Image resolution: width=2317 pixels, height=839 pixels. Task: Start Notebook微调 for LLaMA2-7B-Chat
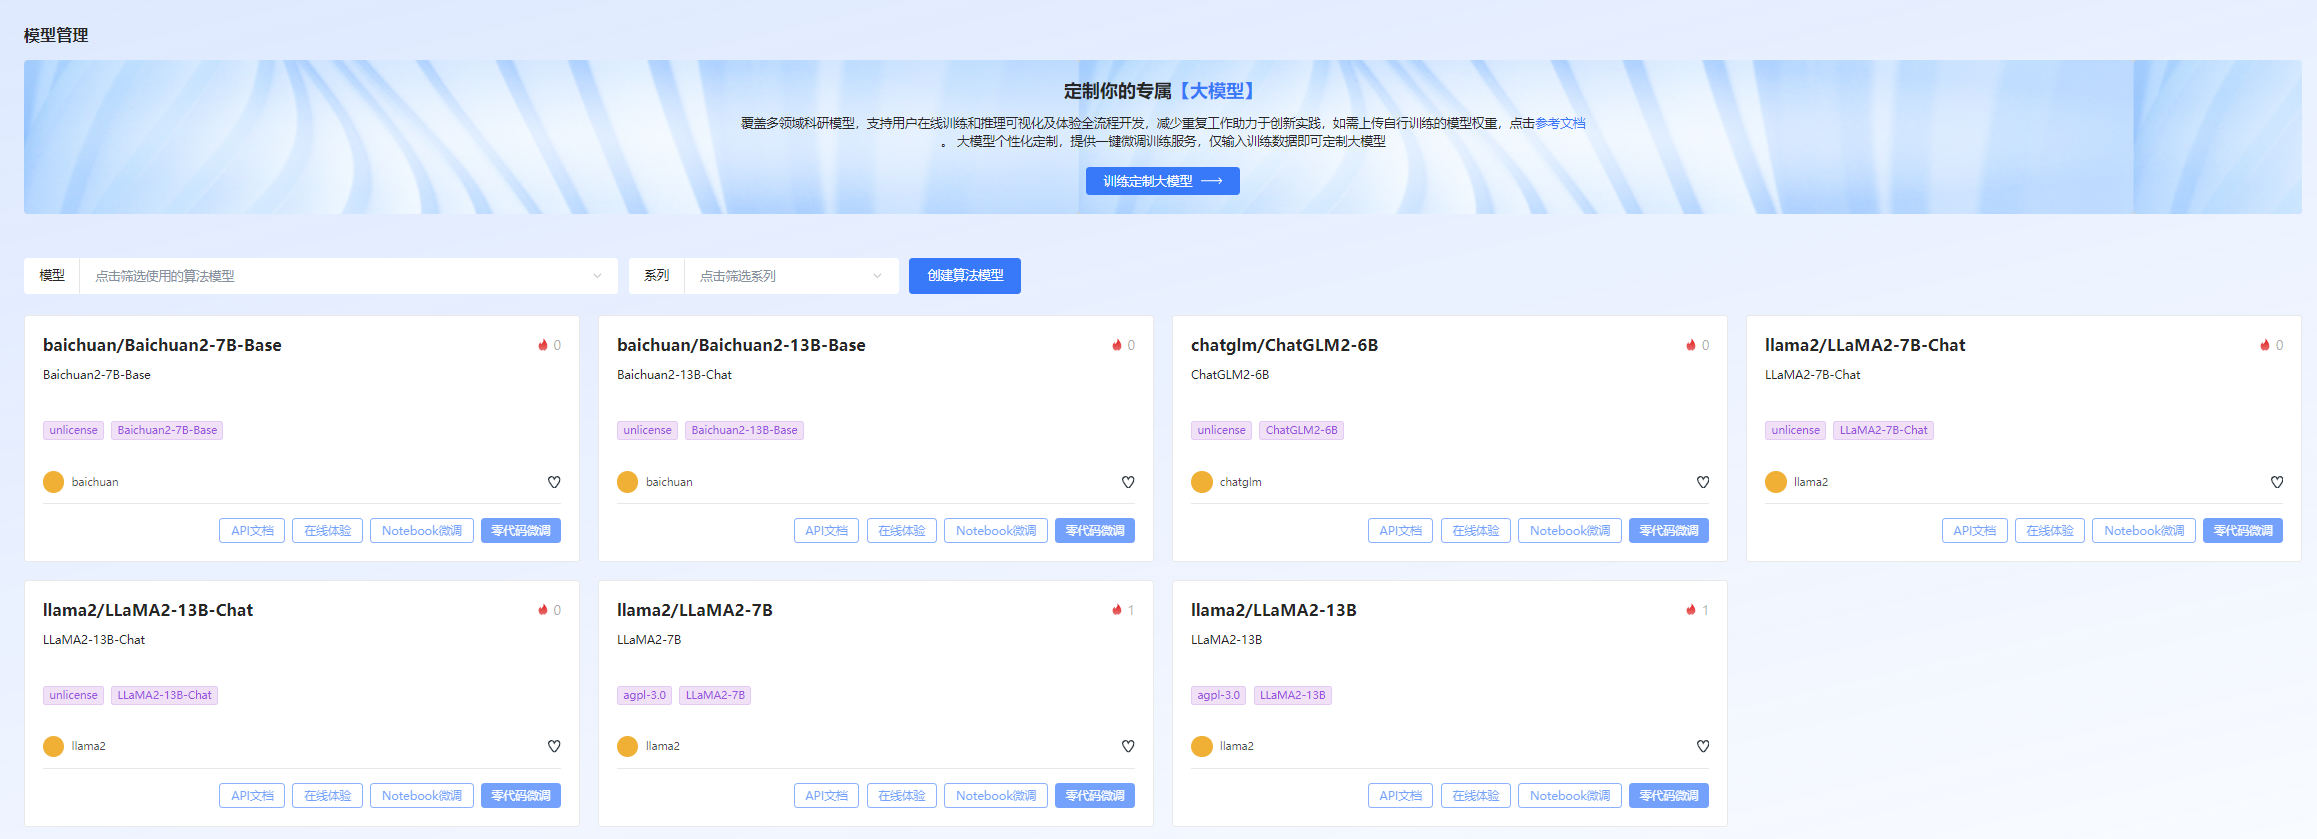2143,531
